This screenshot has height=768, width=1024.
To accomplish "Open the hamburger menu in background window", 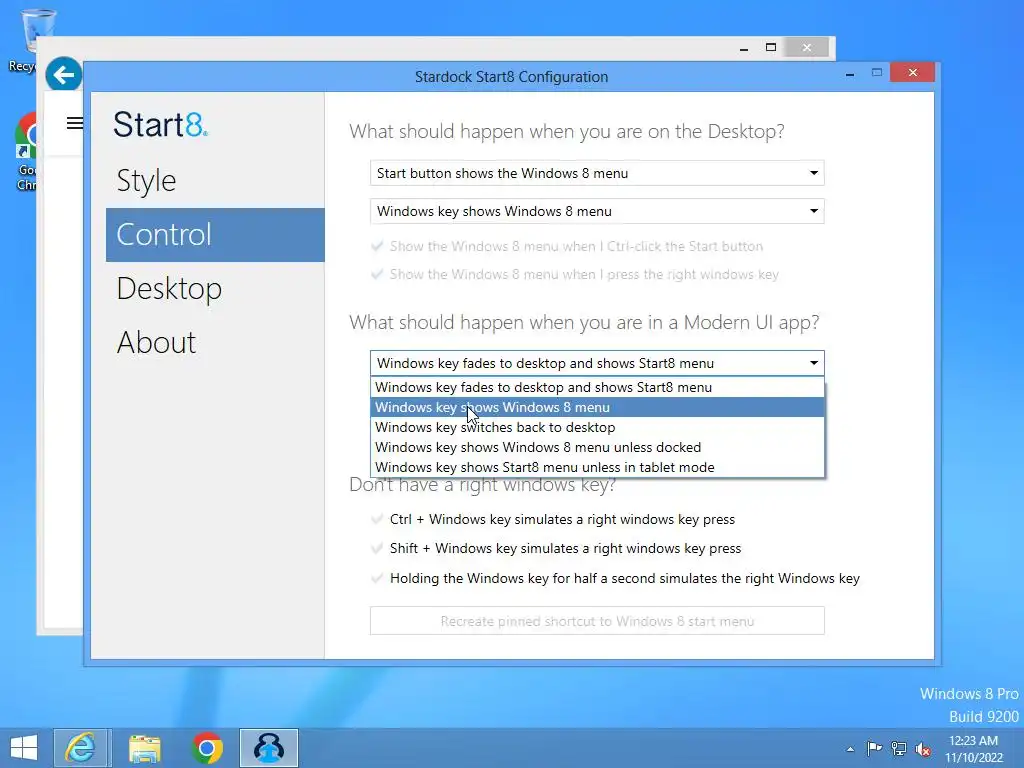I will 74,123.
